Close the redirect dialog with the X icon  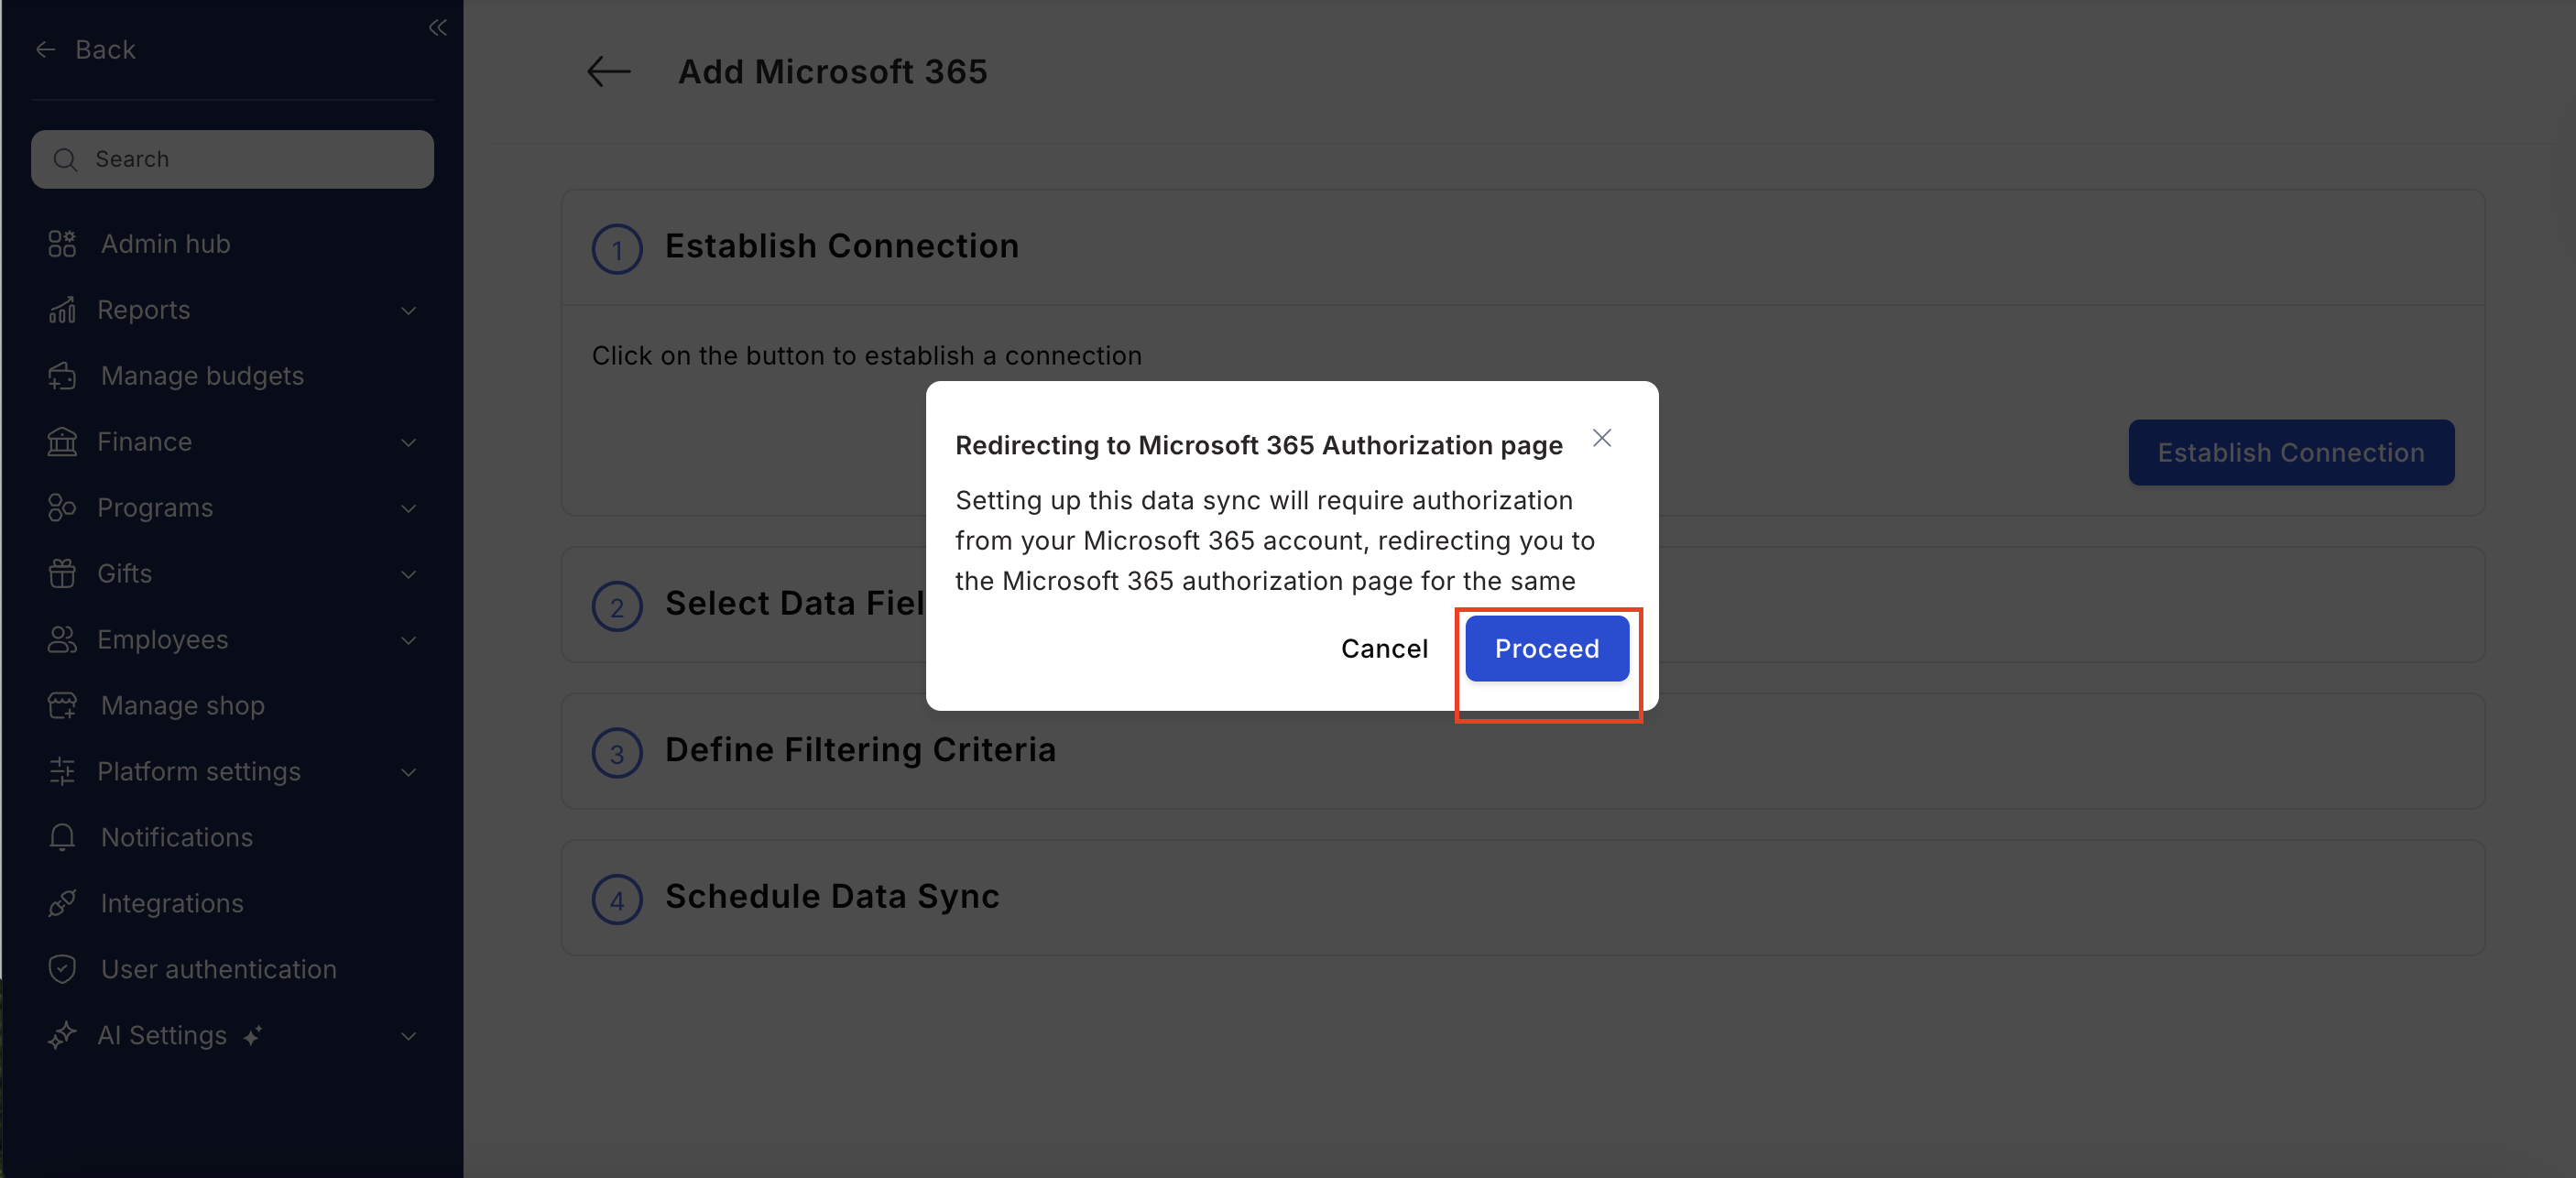(x=1601, y=438)
